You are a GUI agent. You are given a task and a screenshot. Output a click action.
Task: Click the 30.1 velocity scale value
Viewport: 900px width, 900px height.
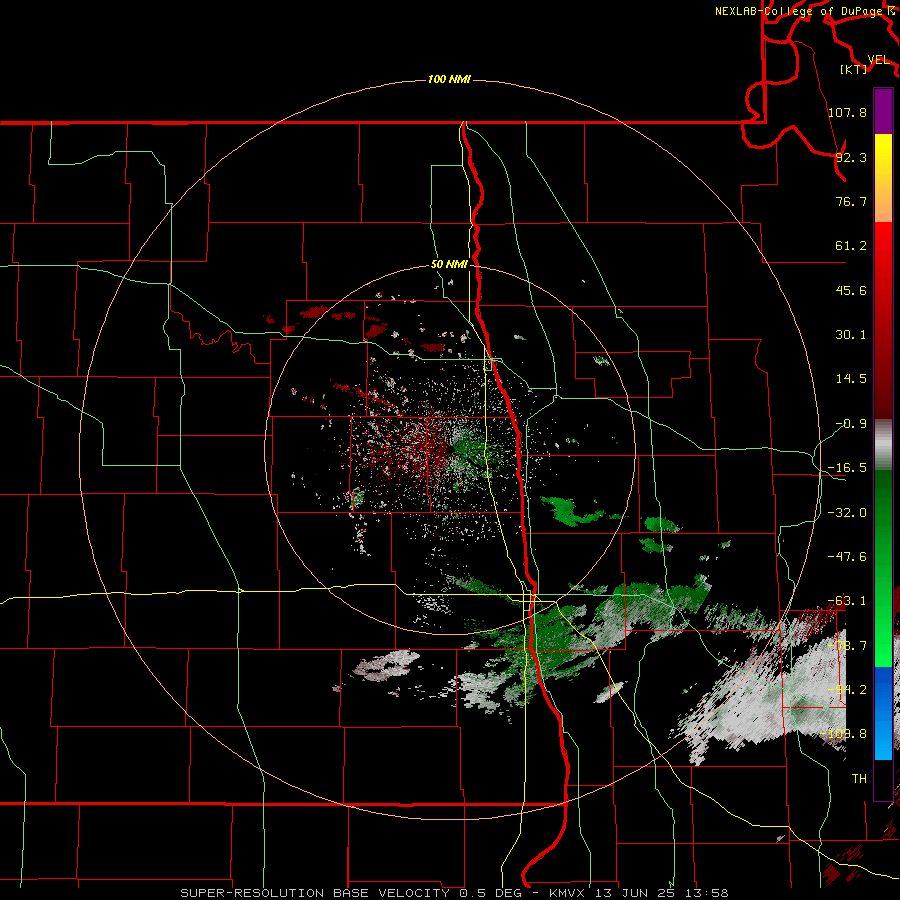851,335
